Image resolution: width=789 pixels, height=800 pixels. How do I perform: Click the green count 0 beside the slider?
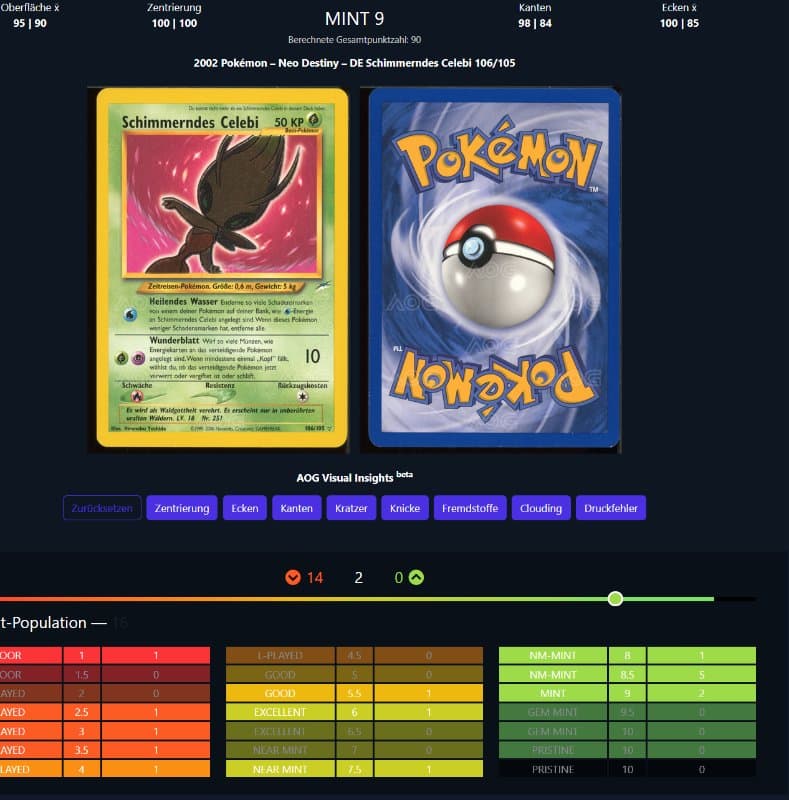tap(399, 578)
